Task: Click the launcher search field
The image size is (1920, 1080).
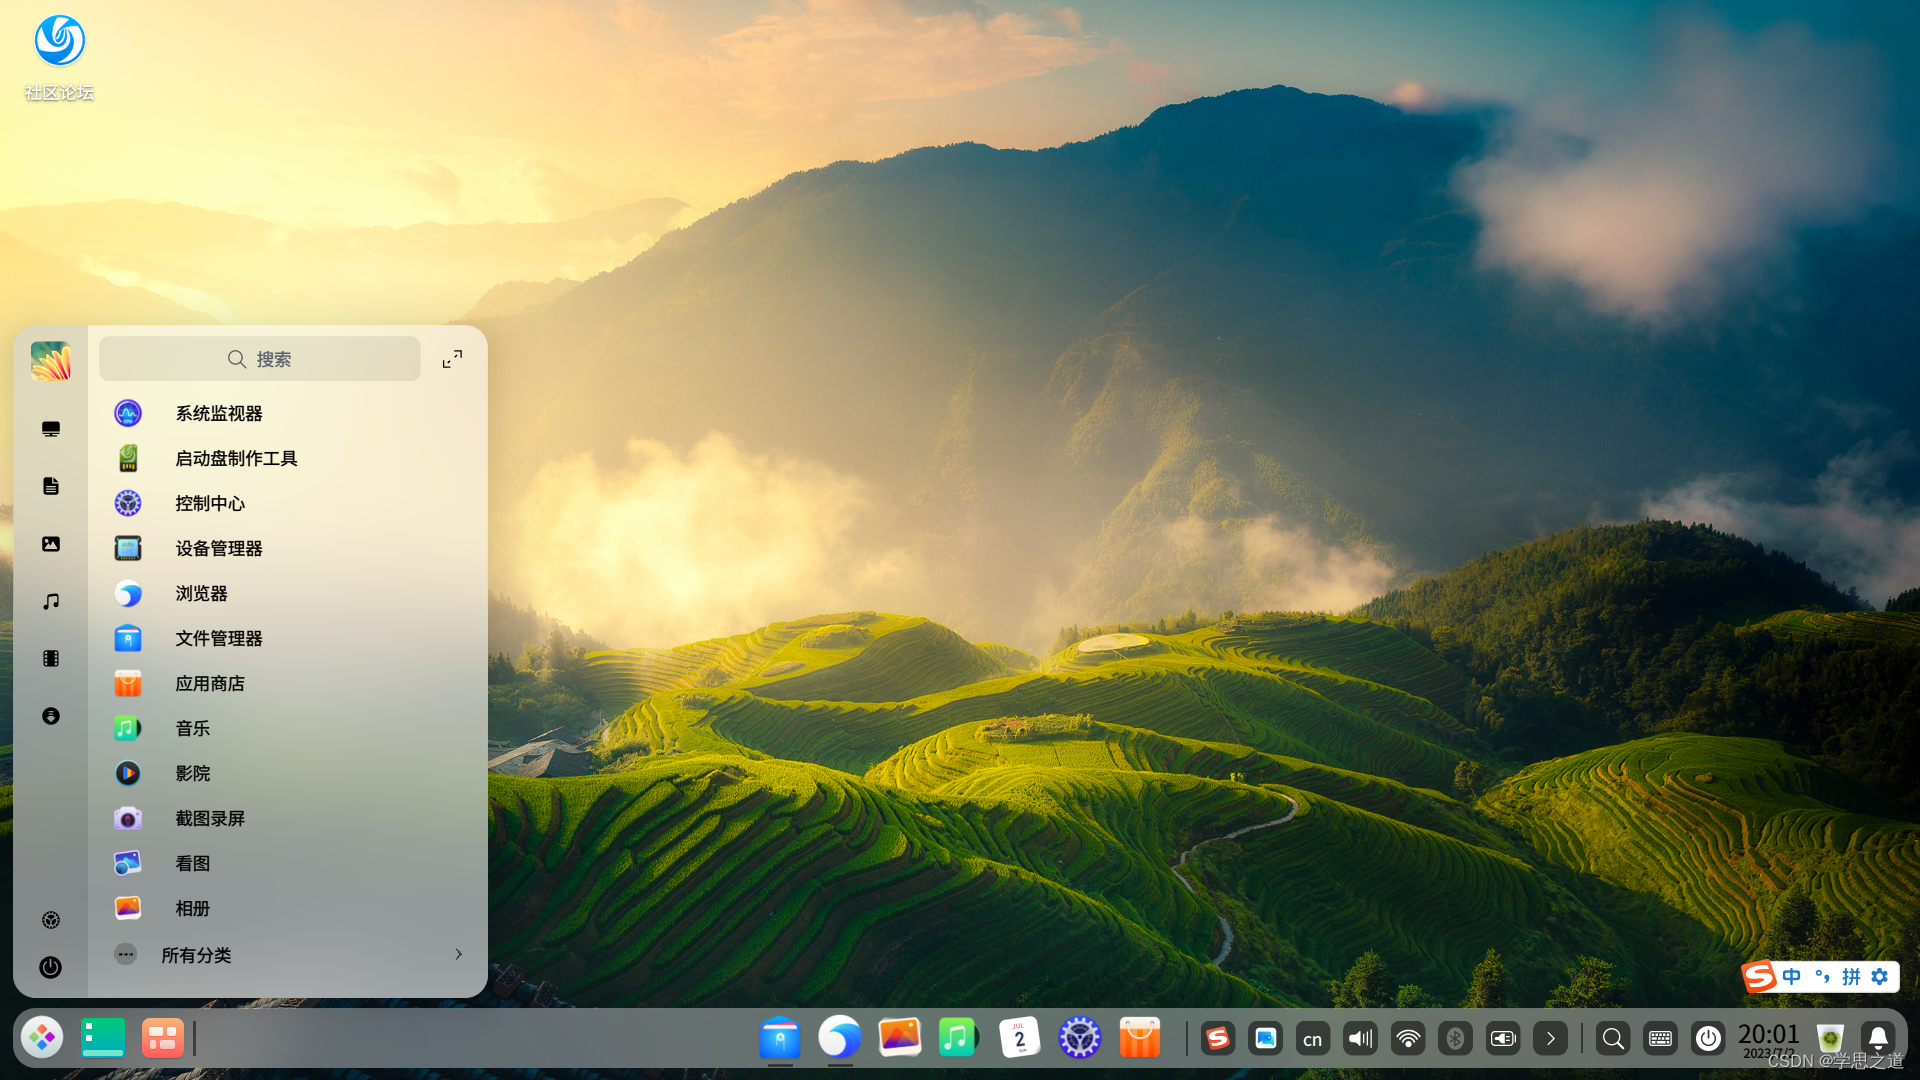Action: coord(260,359)
